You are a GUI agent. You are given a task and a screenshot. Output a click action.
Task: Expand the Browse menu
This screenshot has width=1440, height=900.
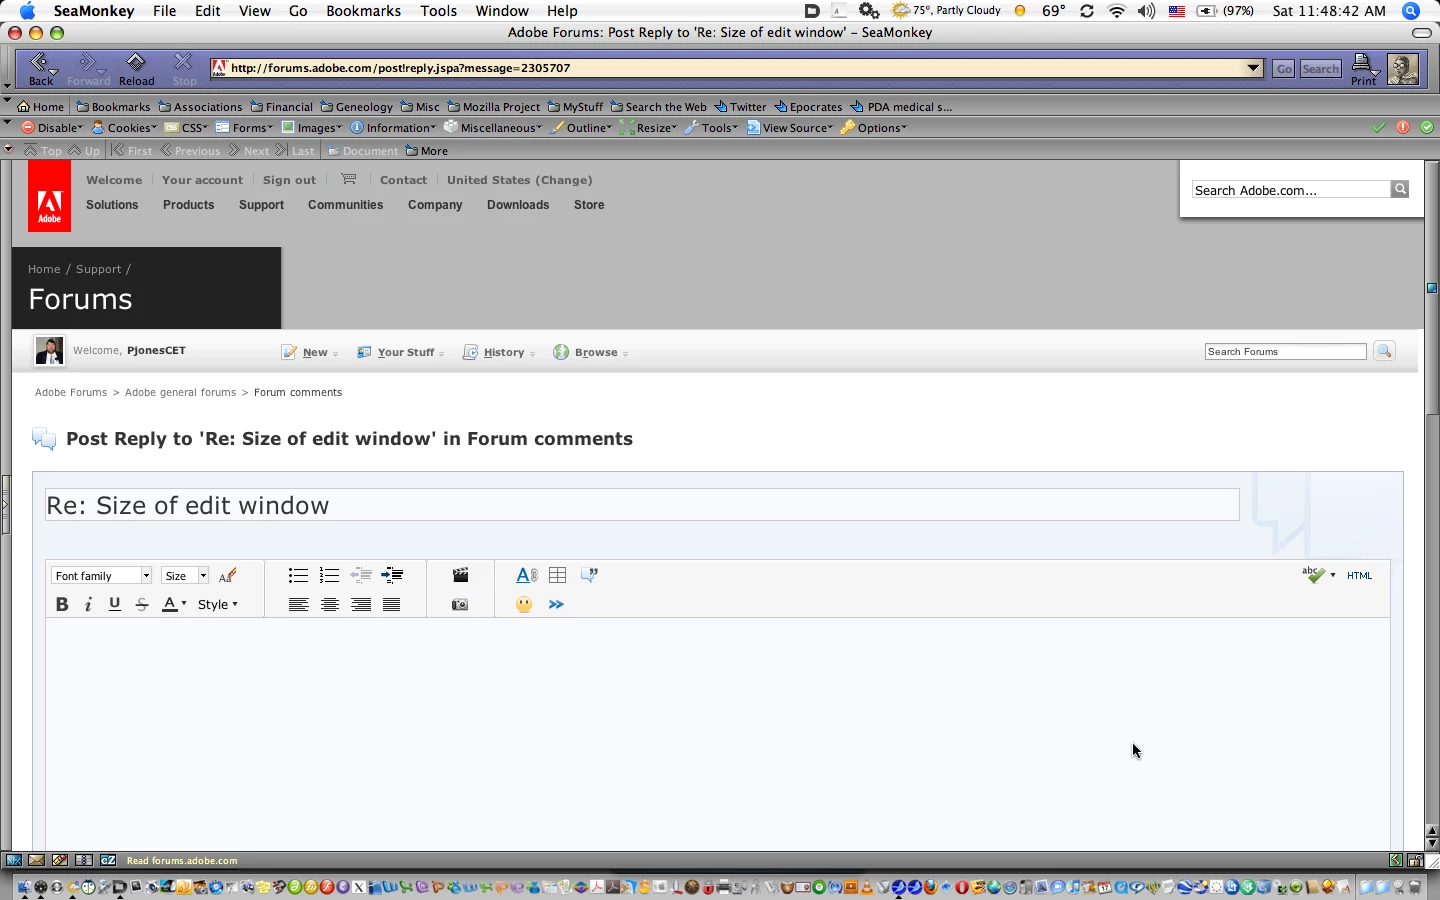point(590,352)
